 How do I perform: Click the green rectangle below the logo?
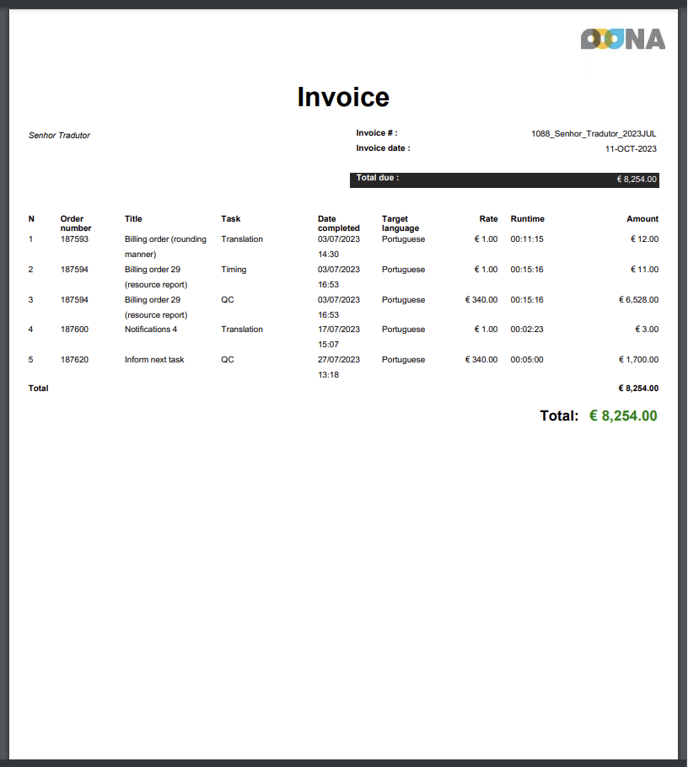[x=620, y=66]
